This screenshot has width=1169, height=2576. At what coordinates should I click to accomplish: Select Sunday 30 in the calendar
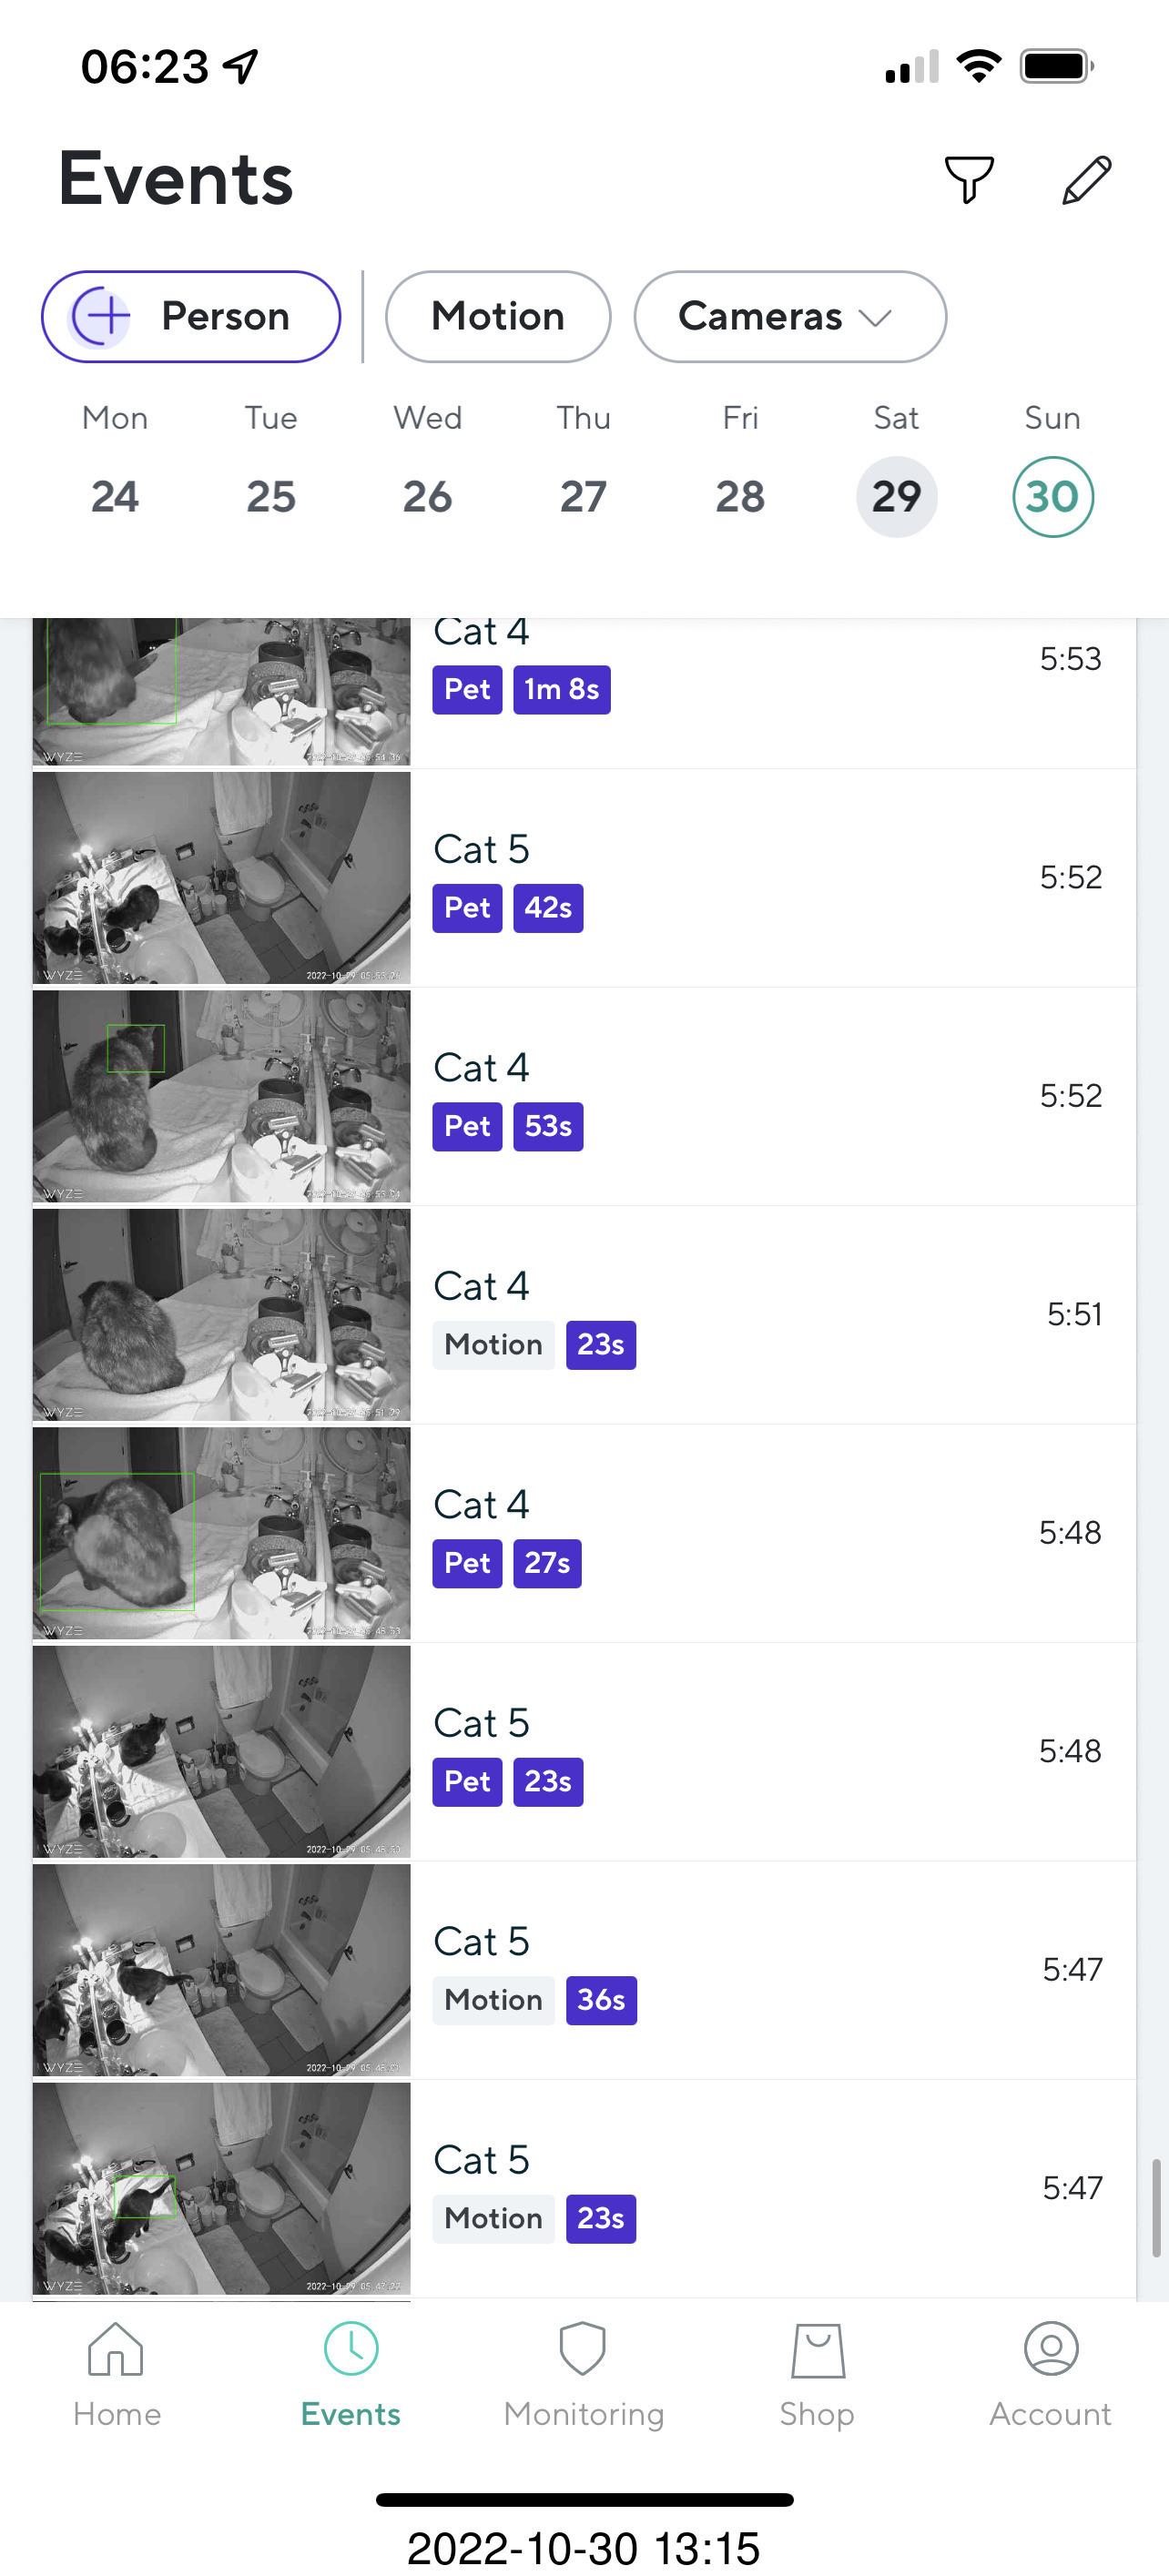(x=1052, y=496)
